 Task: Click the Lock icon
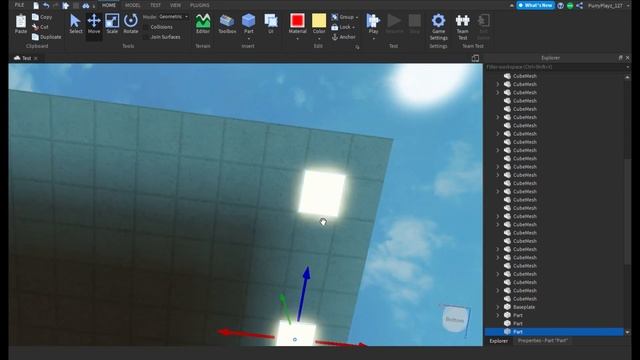pyautogui.click(x=335, y=27)
